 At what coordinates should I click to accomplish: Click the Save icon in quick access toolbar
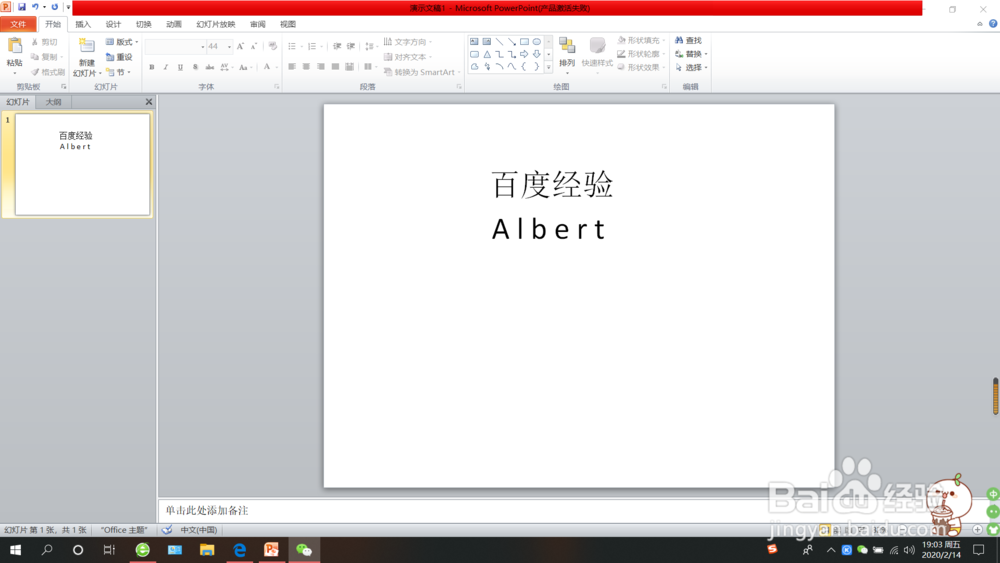(x=22, y=7)
